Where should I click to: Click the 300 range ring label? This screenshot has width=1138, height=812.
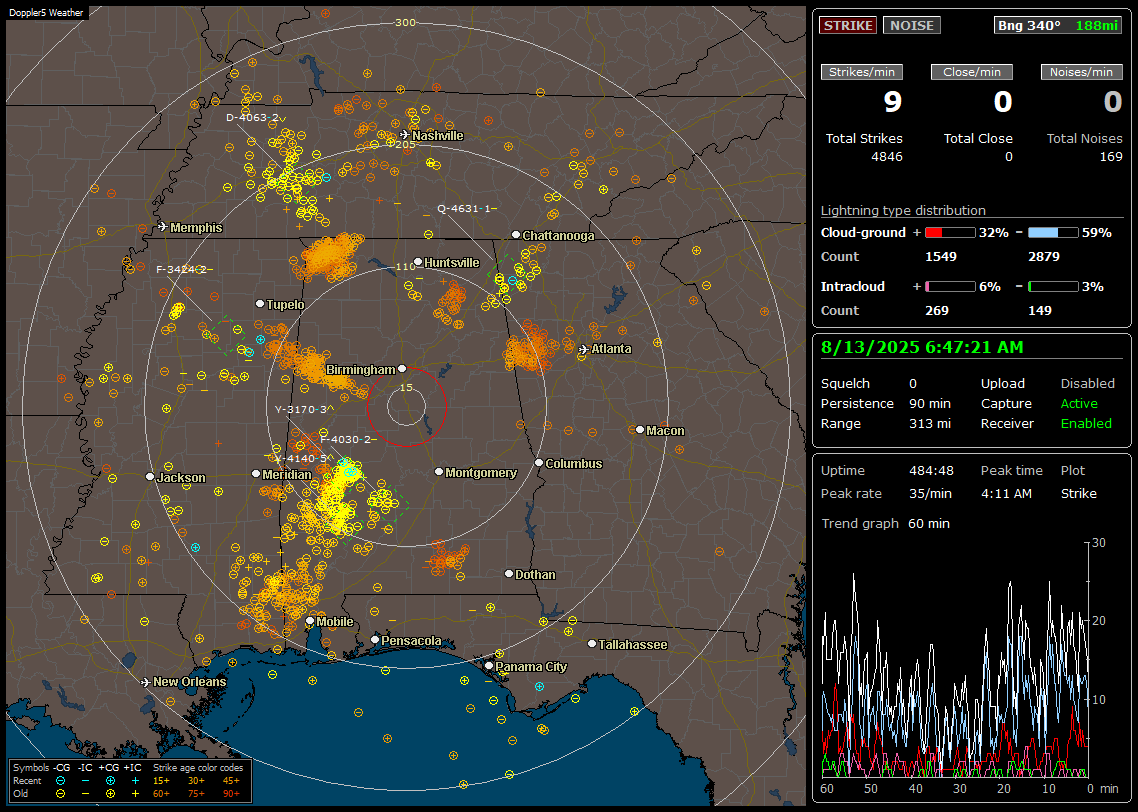(x=405, y=22)
